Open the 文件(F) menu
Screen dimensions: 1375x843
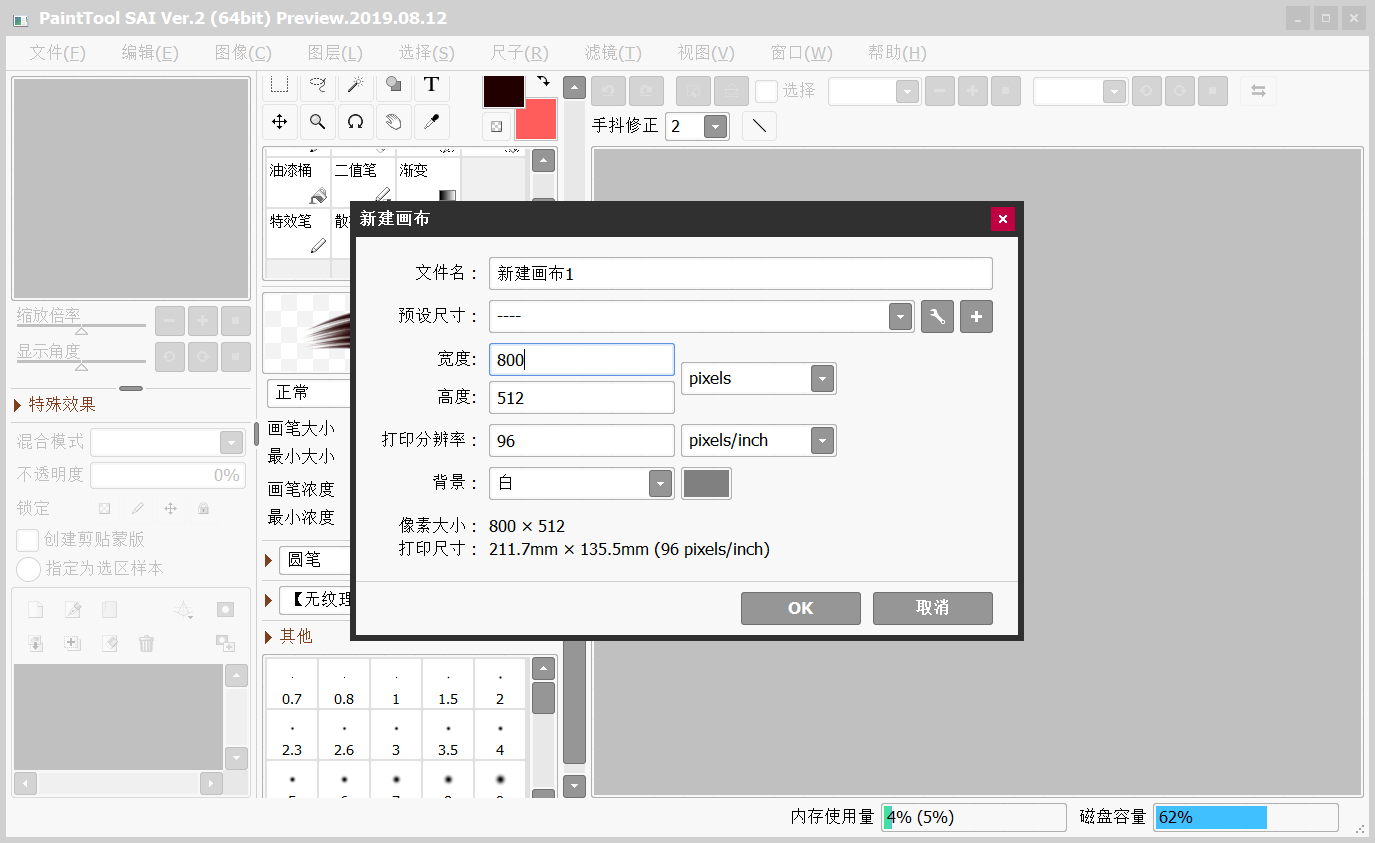click(57, 53)
